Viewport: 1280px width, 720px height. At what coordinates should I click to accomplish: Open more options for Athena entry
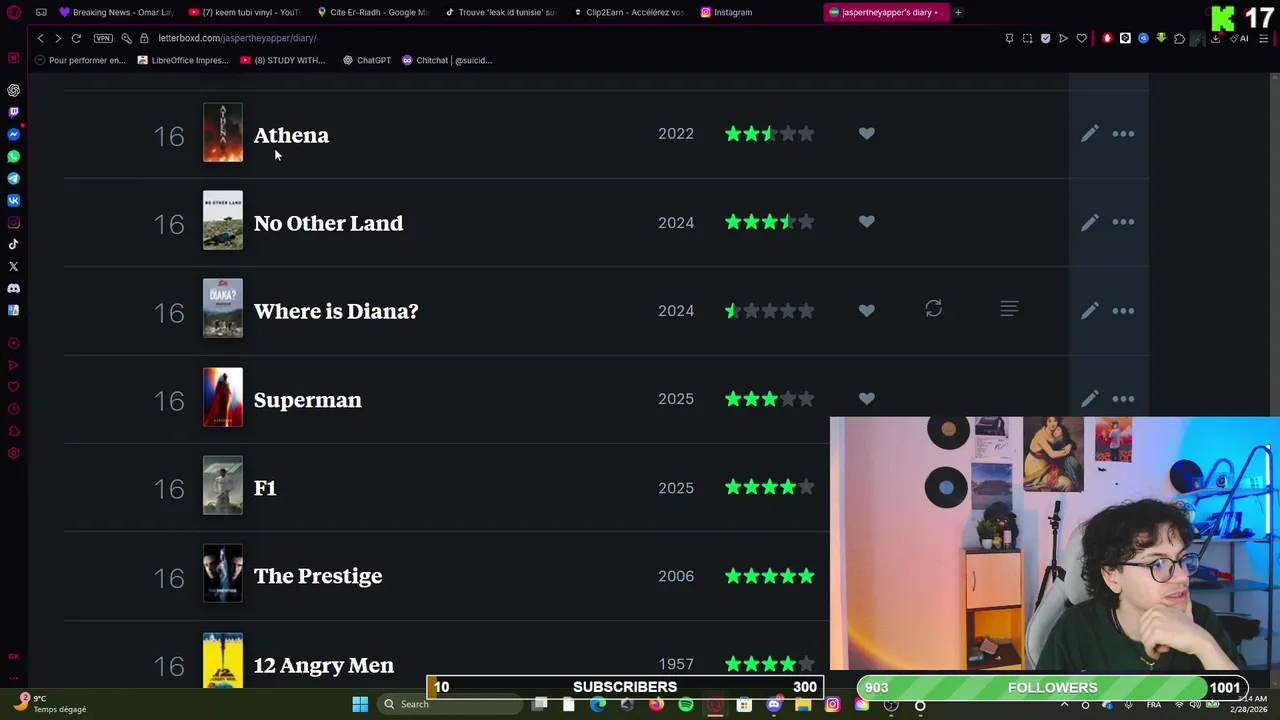point(1123,134)
